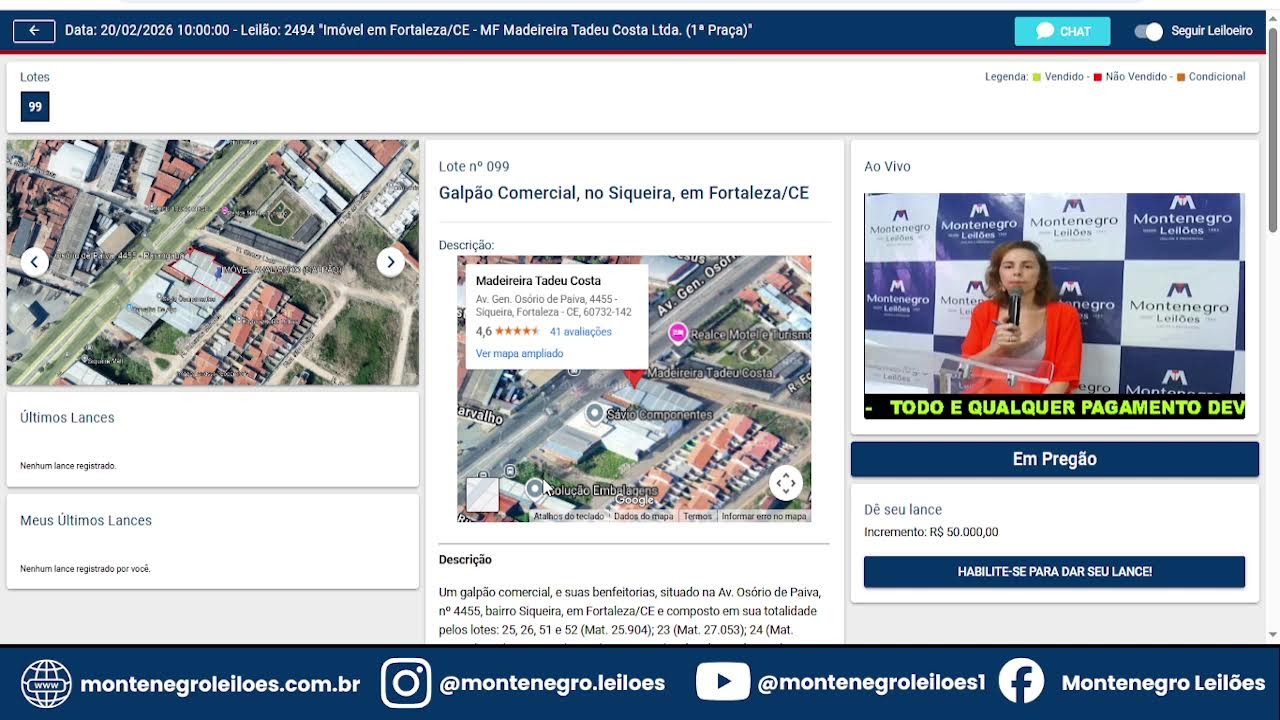This screenshot has height=720, width=1280.
Task: Click the Em Pregão status bar
Action: click(x=1054, y=459)
